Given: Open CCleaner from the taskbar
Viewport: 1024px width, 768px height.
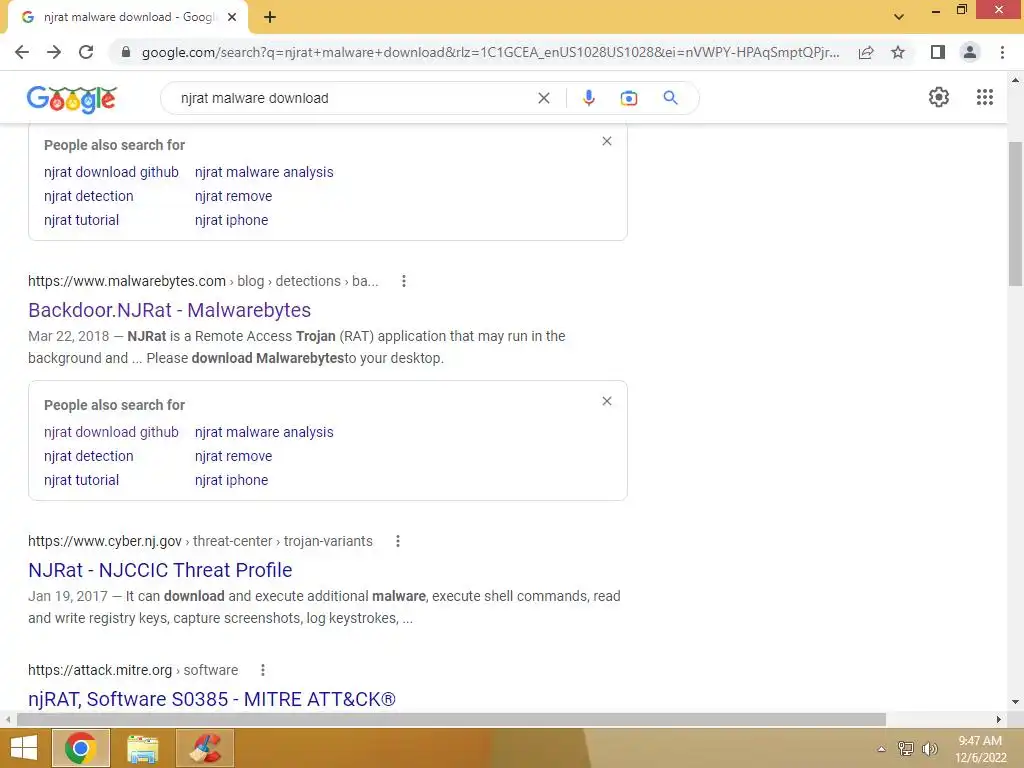Looking at the screenshot, I should [205, 748].
